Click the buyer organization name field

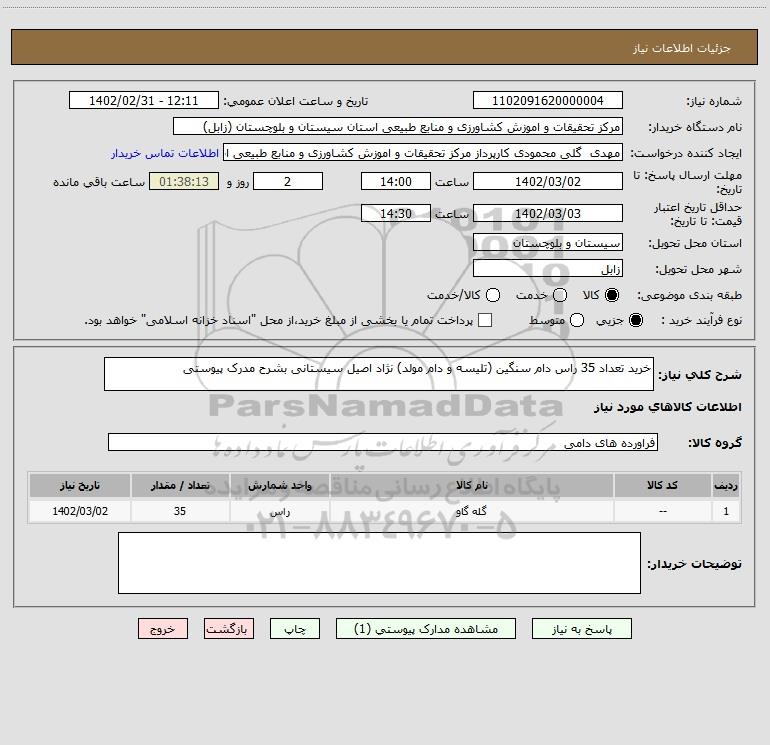tap(398, 126)
